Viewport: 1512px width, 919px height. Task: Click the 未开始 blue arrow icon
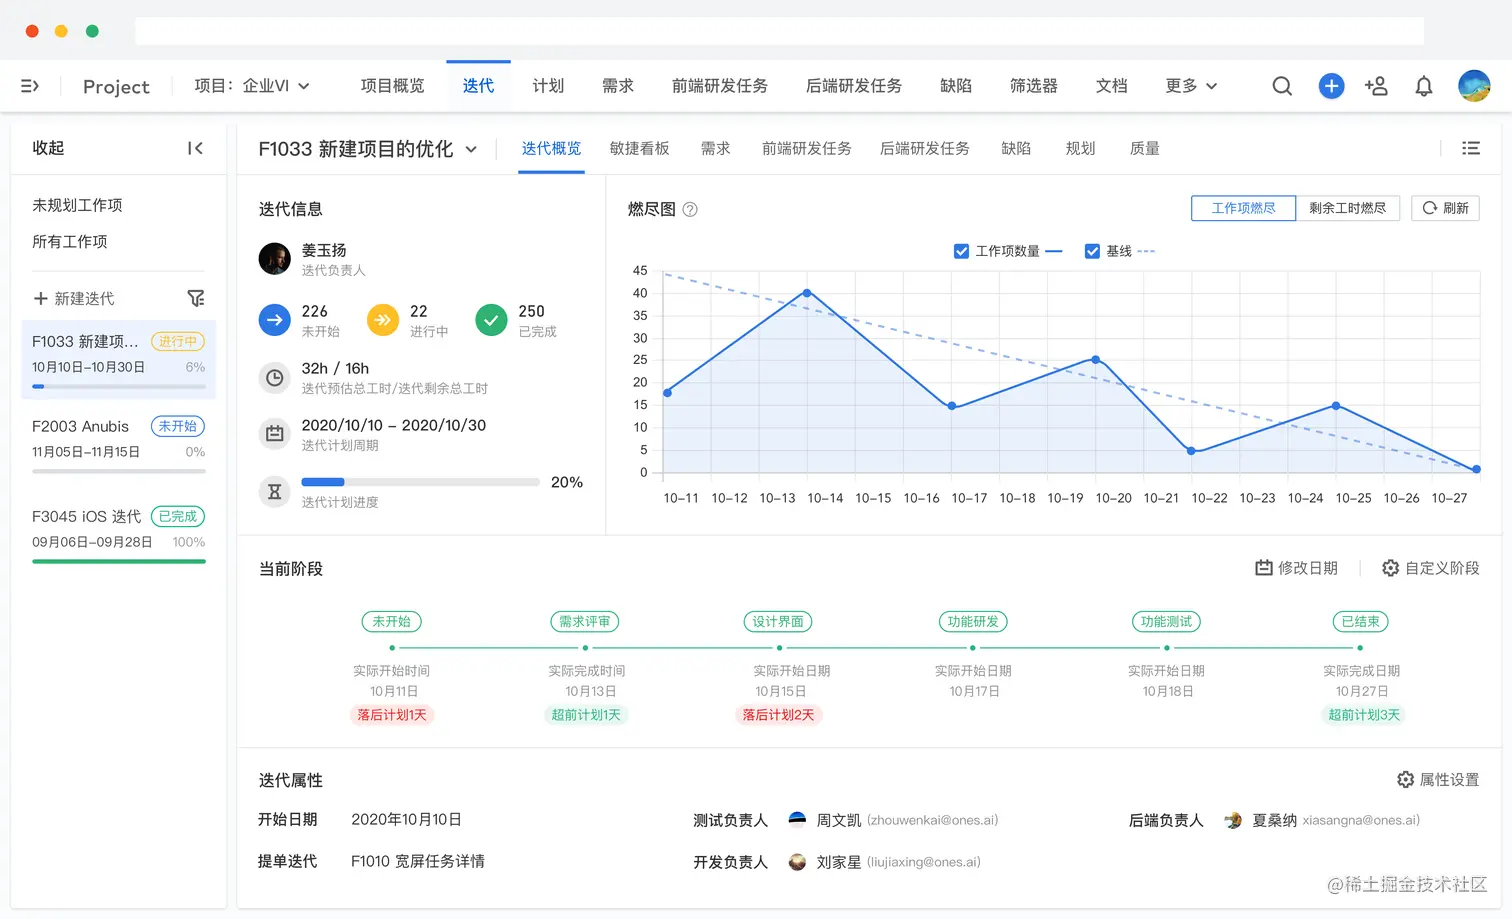coord(275,320)
